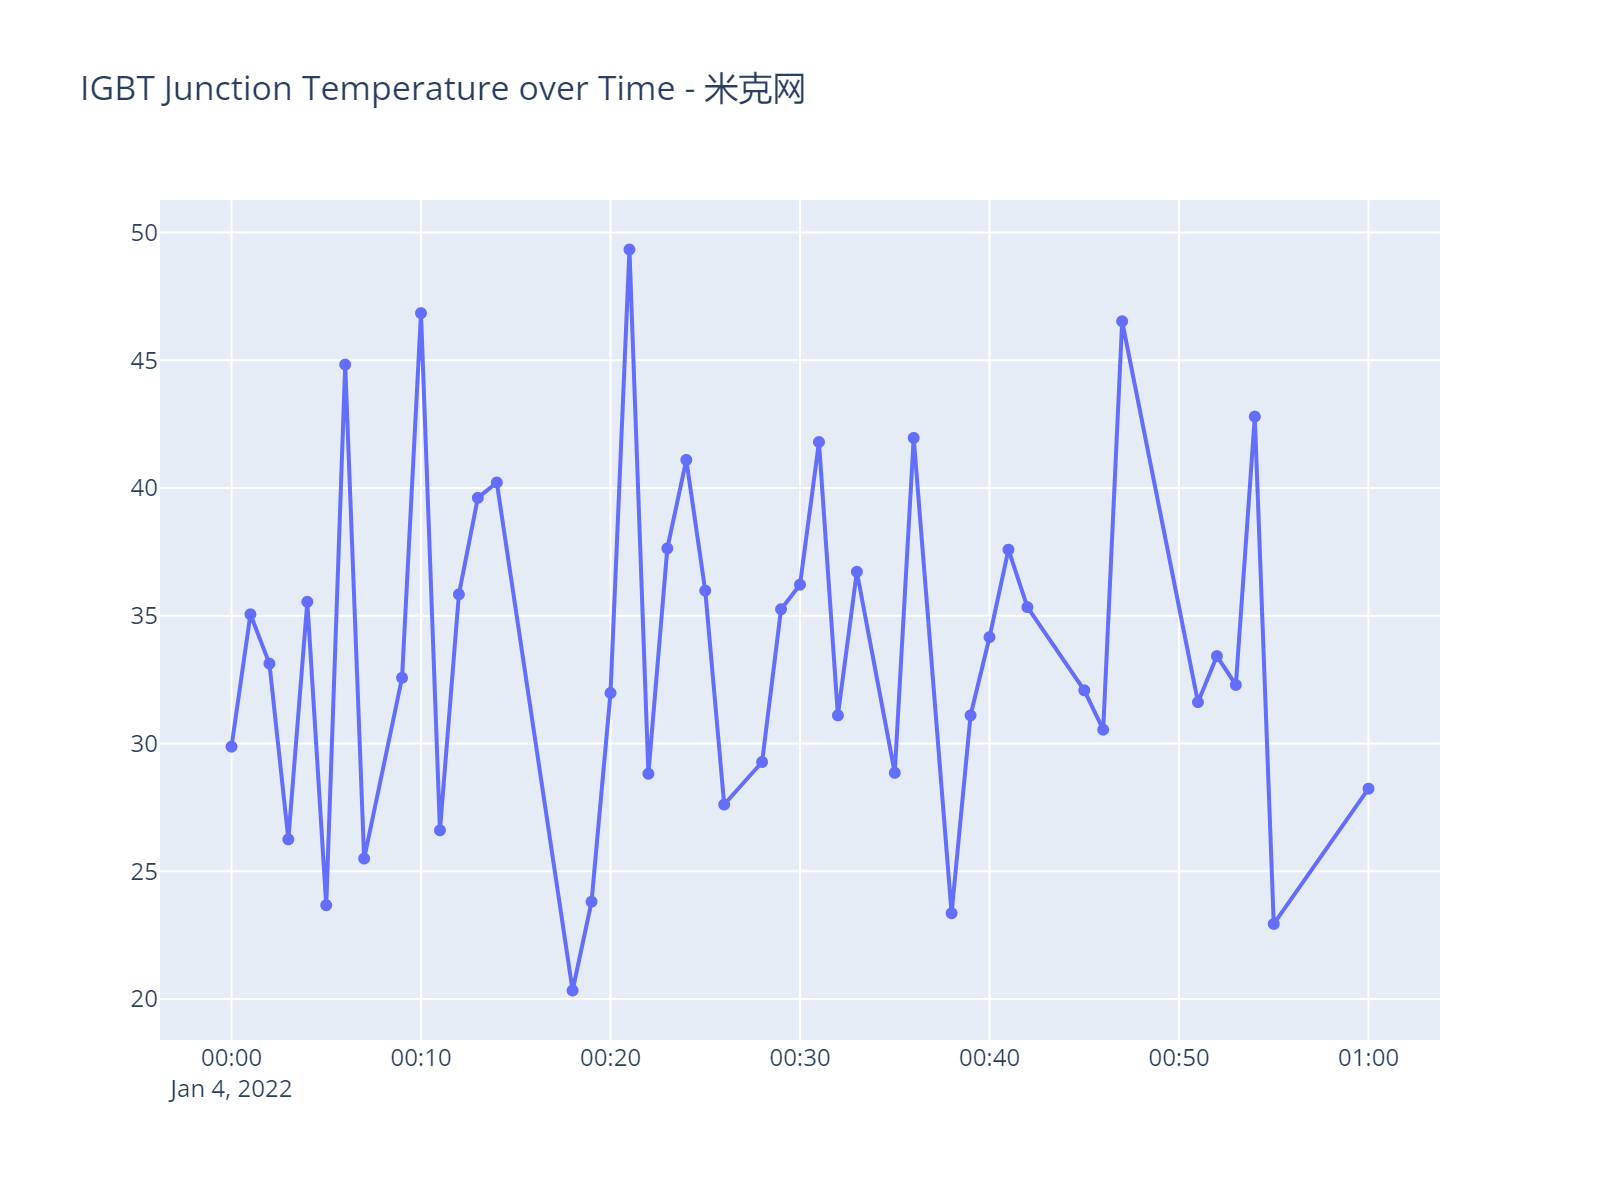The height and width of the screenshot is (1200, 1600).
Task: Click the x-axis tick label 00:30
Action: click(799, 1058)
